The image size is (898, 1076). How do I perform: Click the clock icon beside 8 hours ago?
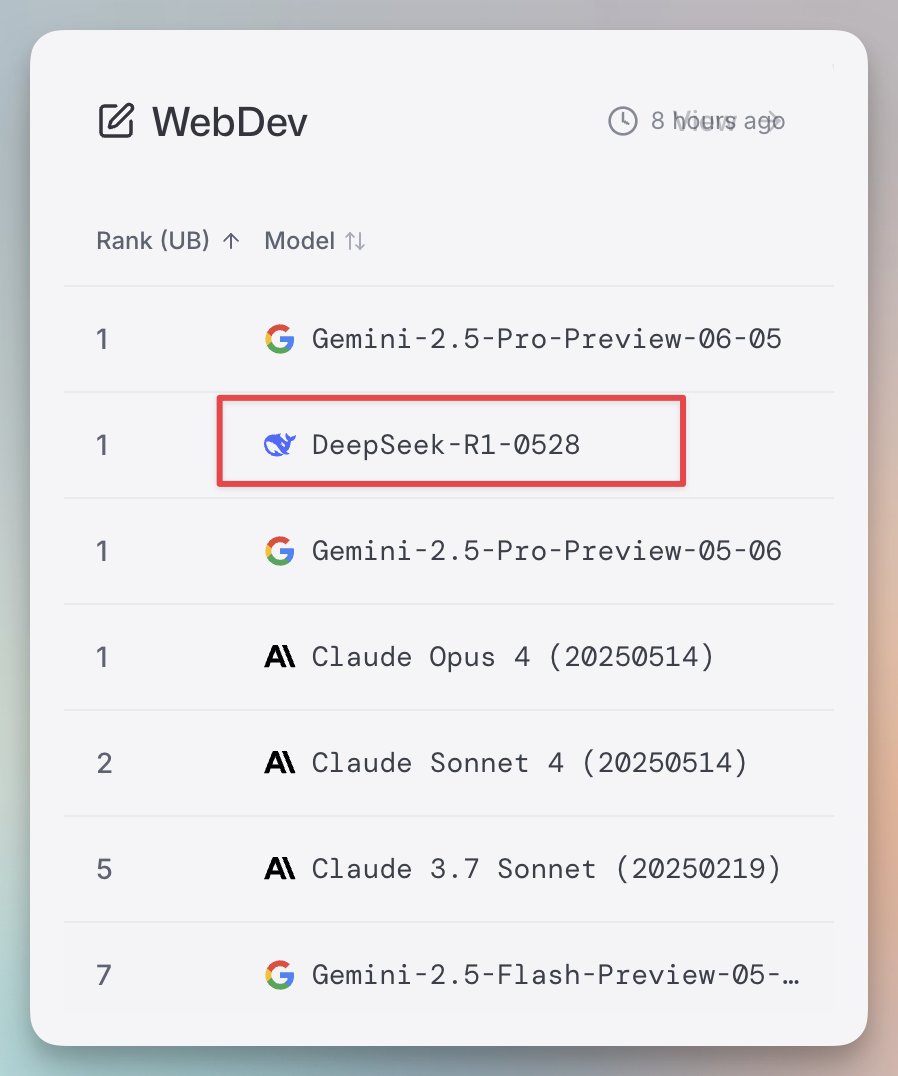point(622,121)
